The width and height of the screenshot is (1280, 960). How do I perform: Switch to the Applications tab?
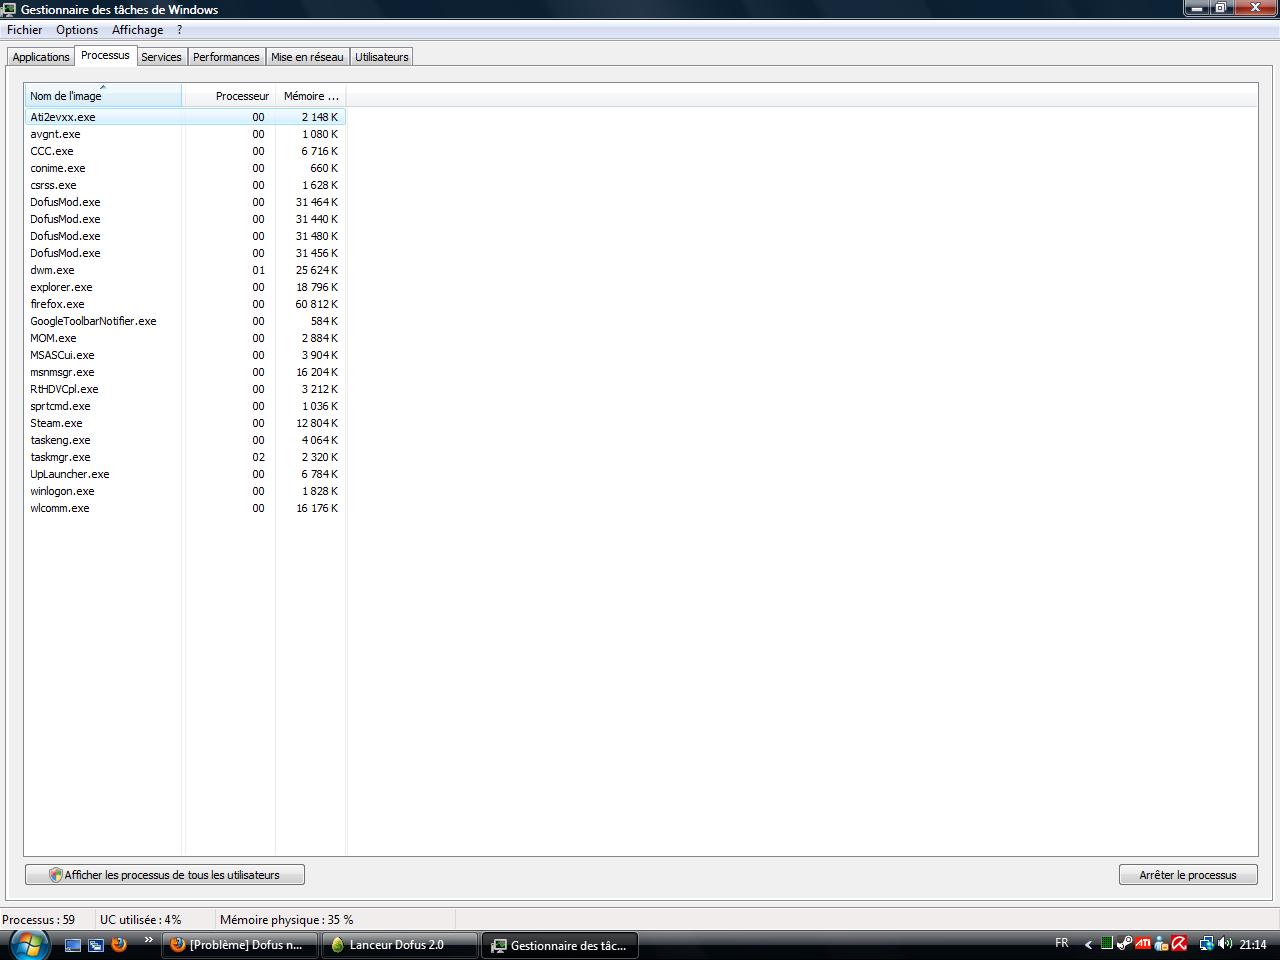click(41, 57)
